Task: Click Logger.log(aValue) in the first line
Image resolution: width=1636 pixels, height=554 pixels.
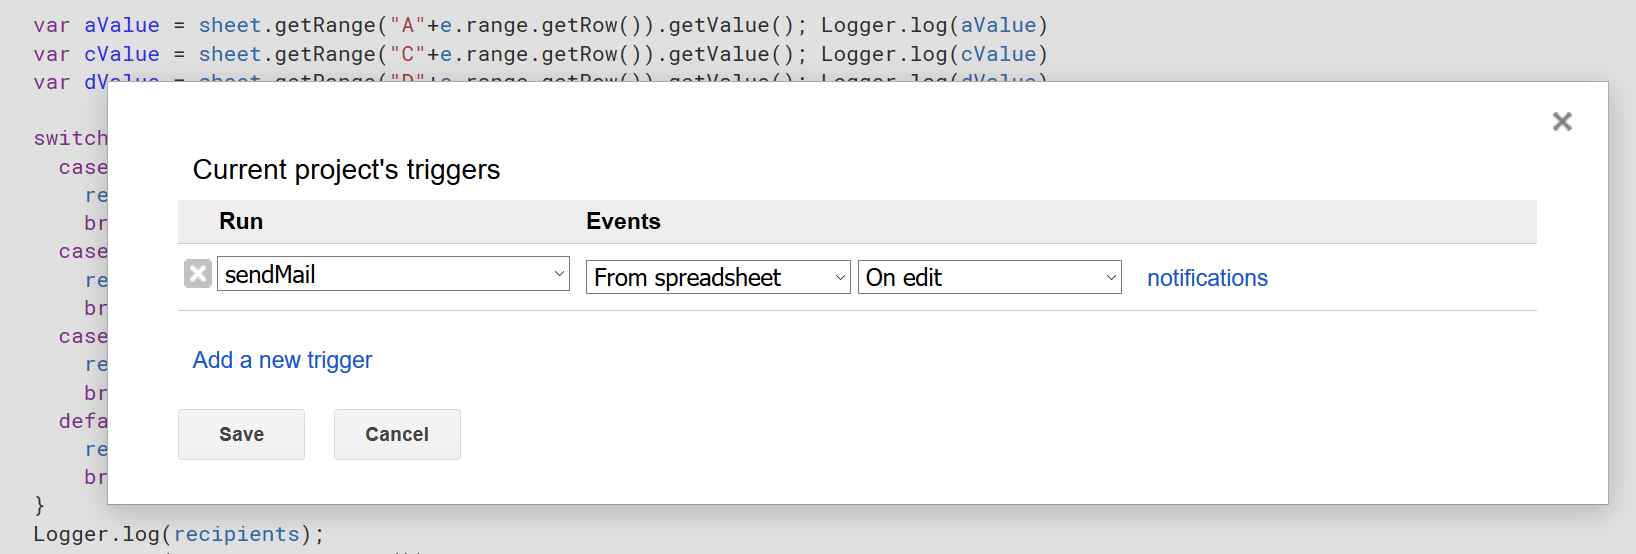Action: tap(934, 25)
